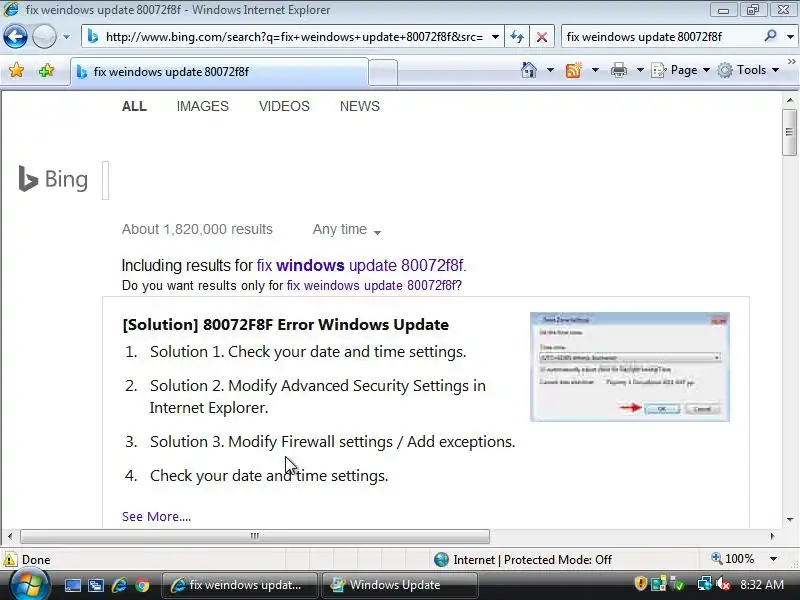The width and height of the screenshot is (800, 600).
Task: Click the grayed Forward navigation button
Action: (x=44, y=37)
